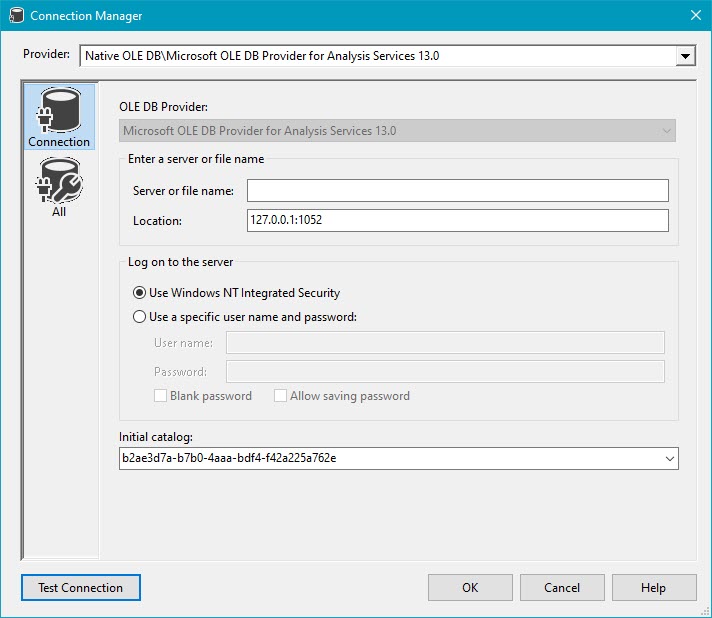Select Use Windows NT Integrated Security
This screenshot has height=618, width=712.
pyautogui.click(x=141, y=293)
